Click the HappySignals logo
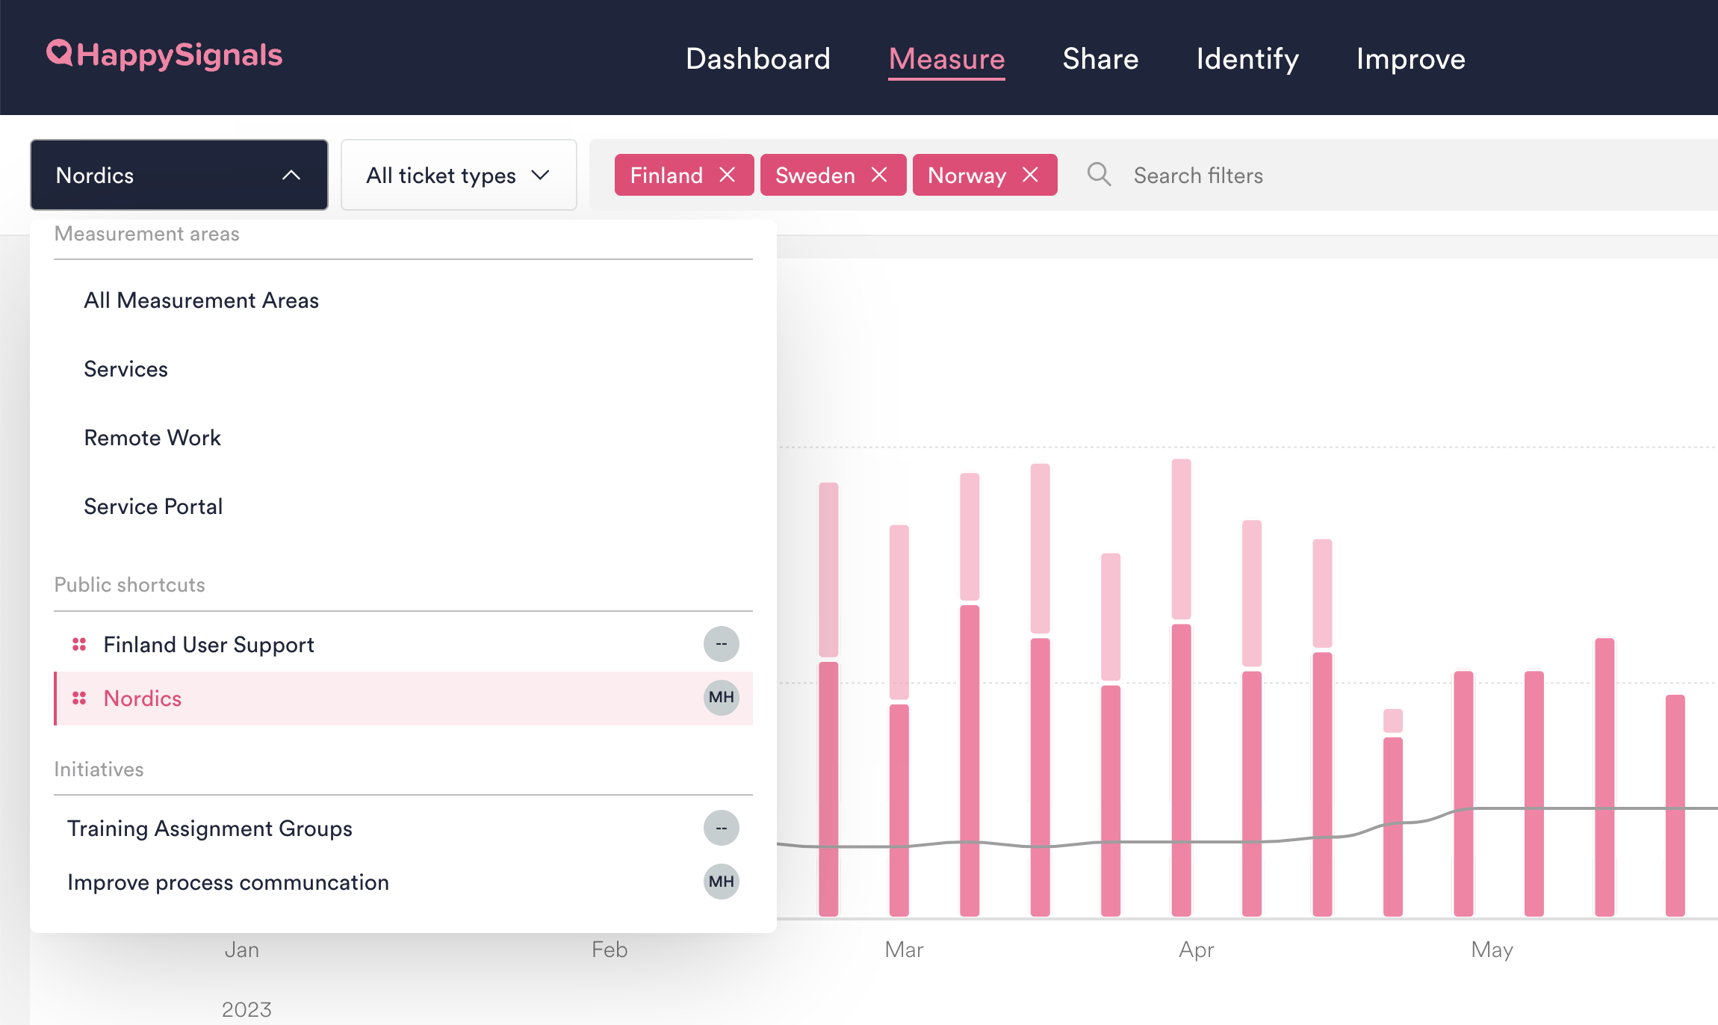The image size is (1718, 1025). [x=164, y=55]
